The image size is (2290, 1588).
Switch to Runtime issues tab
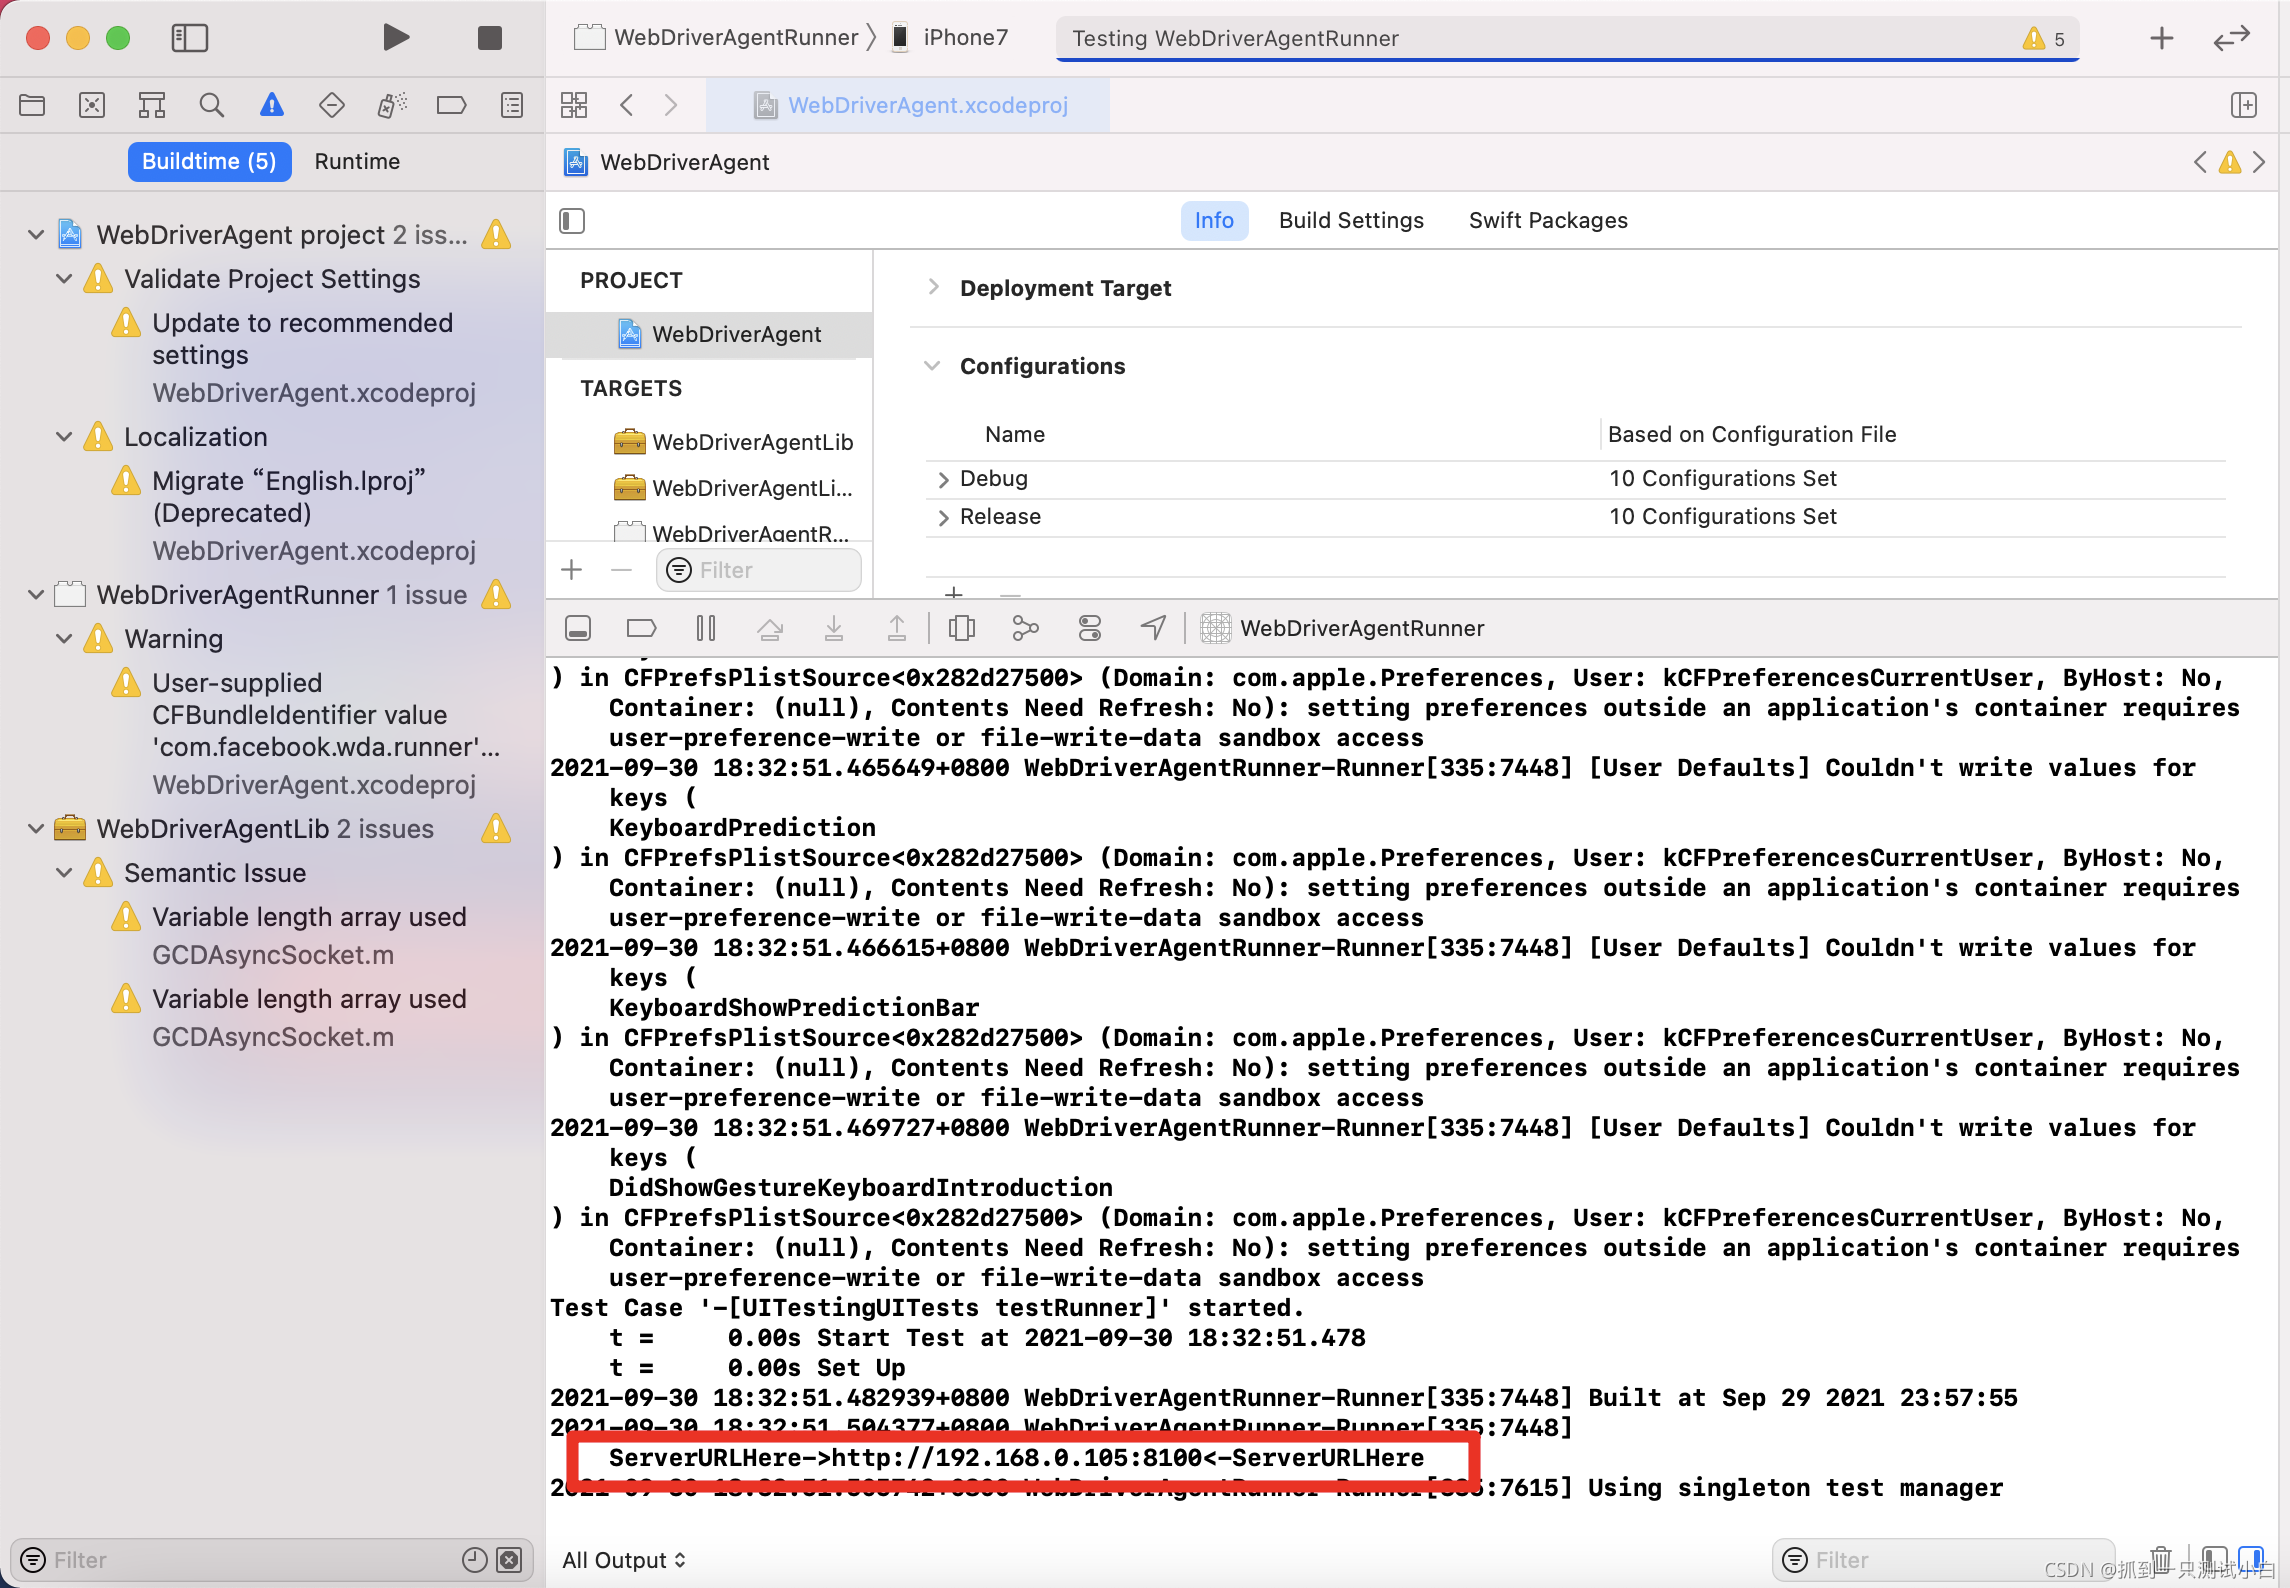coord(356,162)
